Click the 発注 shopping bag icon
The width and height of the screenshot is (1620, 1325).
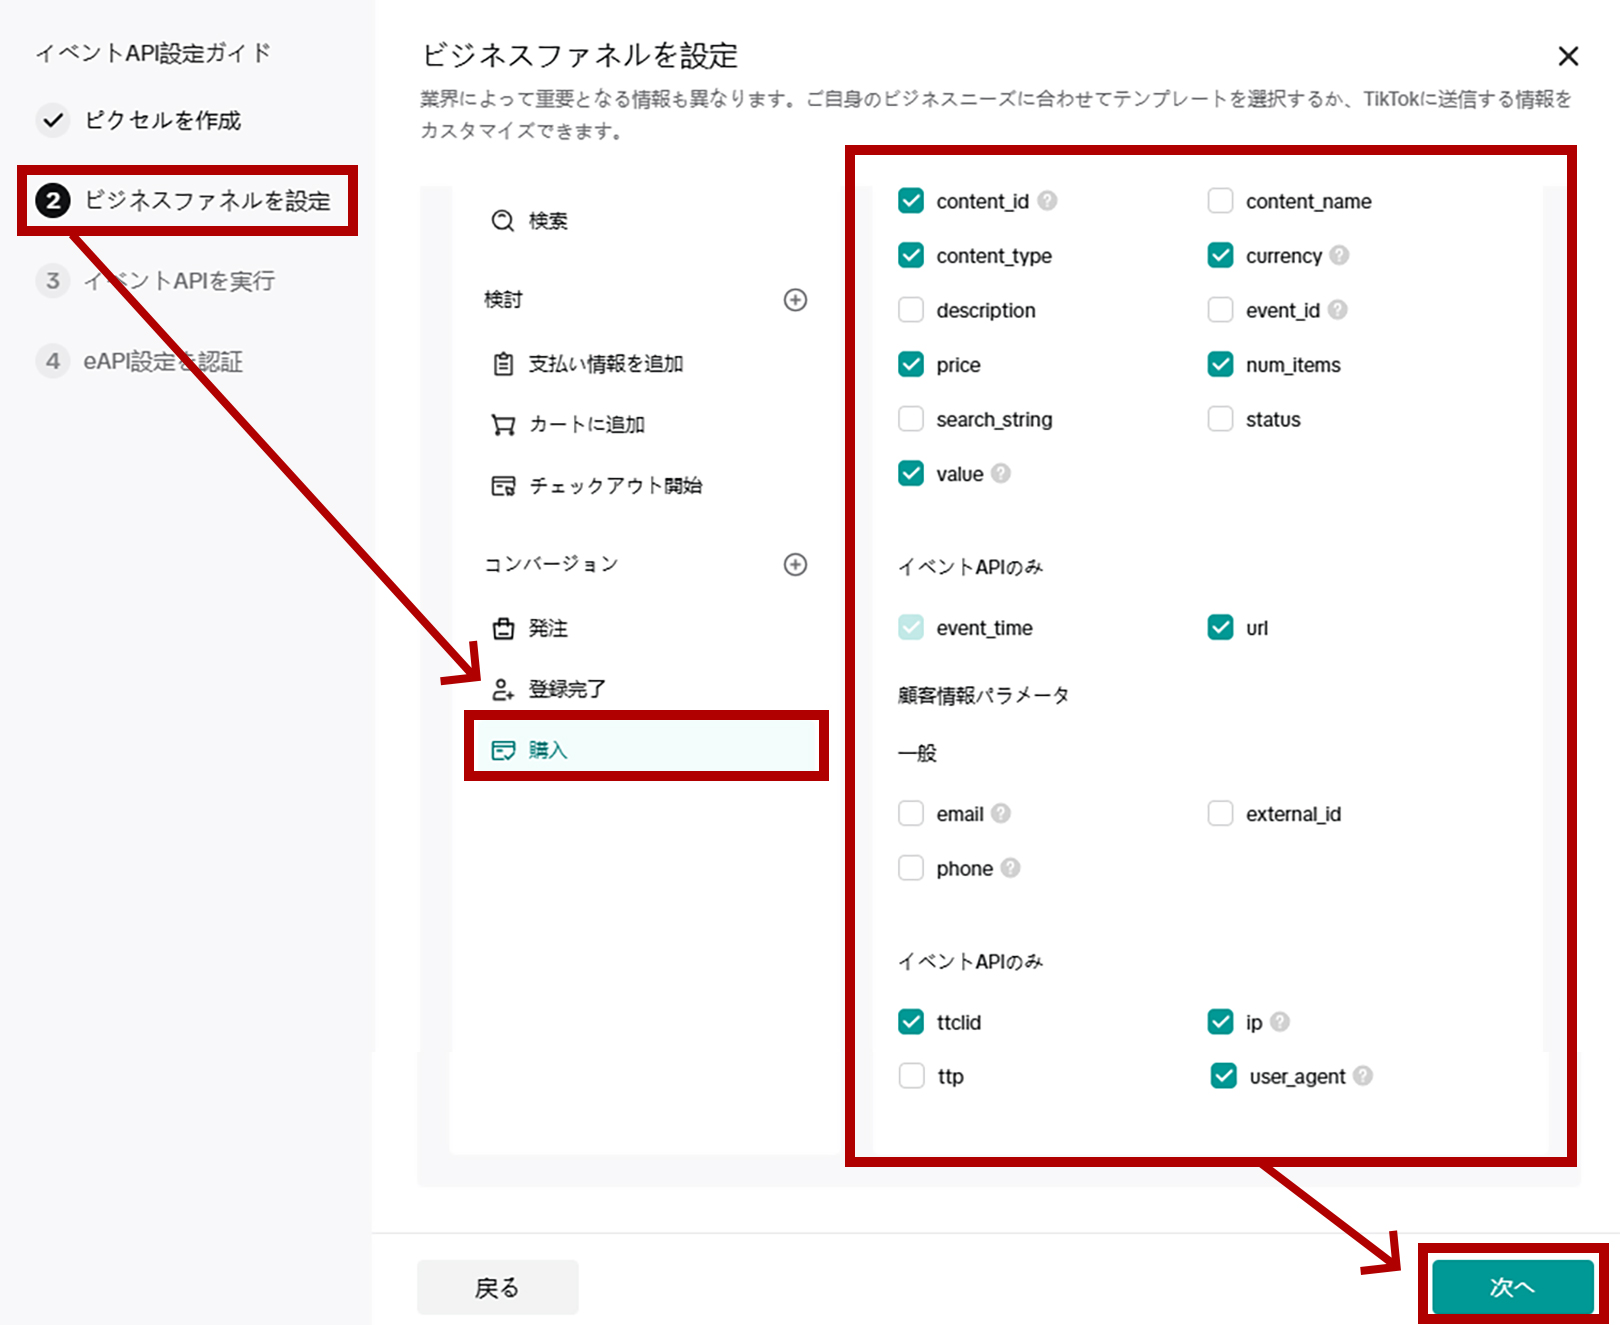[x=504, y=628]
